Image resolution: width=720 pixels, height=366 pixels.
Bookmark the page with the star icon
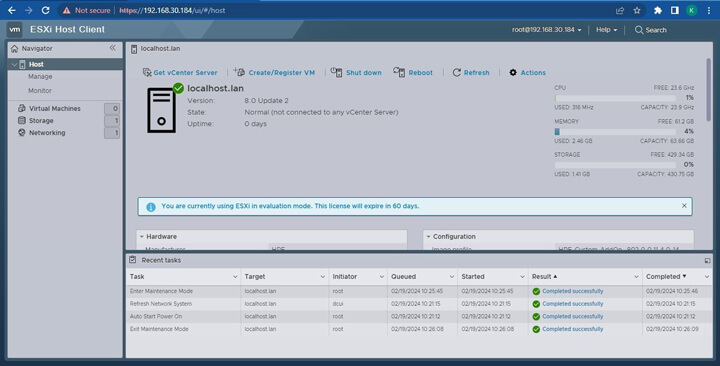[x=637, y=10]
